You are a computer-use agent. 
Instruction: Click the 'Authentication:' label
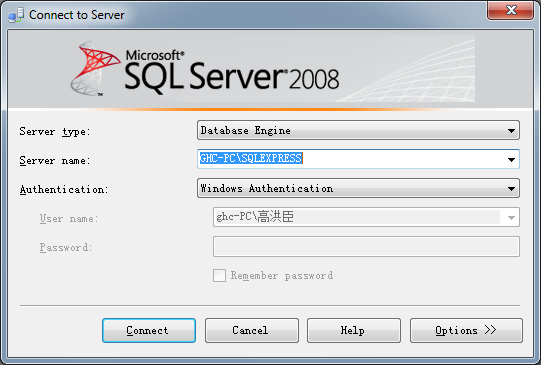pos(64,189)
